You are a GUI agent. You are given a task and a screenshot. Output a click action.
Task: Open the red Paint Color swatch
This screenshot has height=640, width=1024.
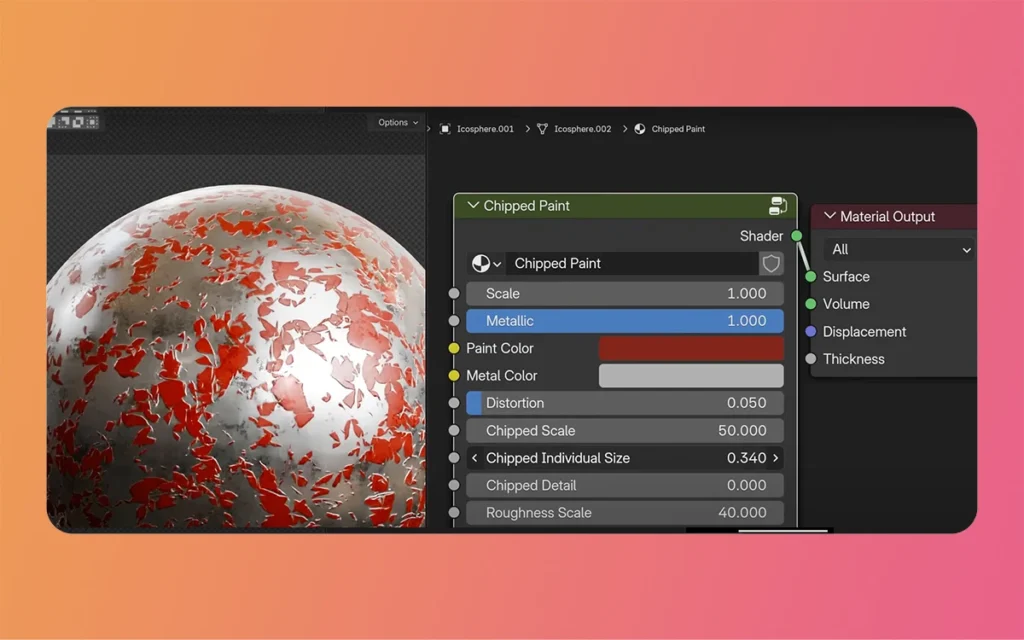coord(691,348)
